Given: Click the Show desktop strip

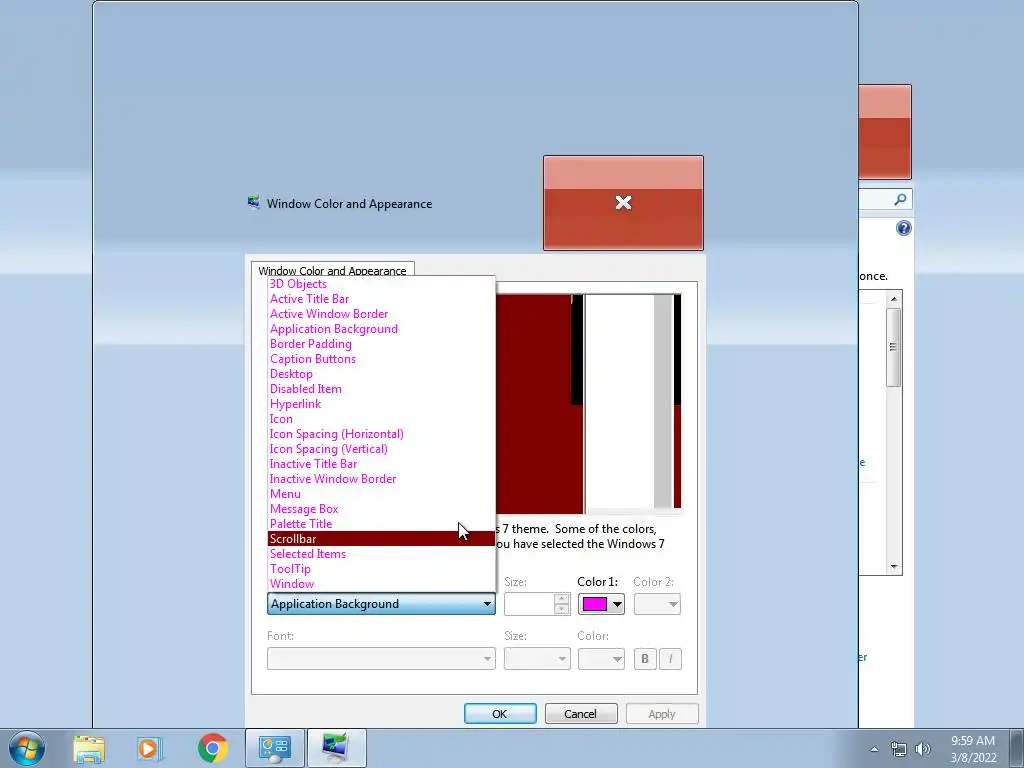Looking at the screenshot, I should (x=1017, y=748).
